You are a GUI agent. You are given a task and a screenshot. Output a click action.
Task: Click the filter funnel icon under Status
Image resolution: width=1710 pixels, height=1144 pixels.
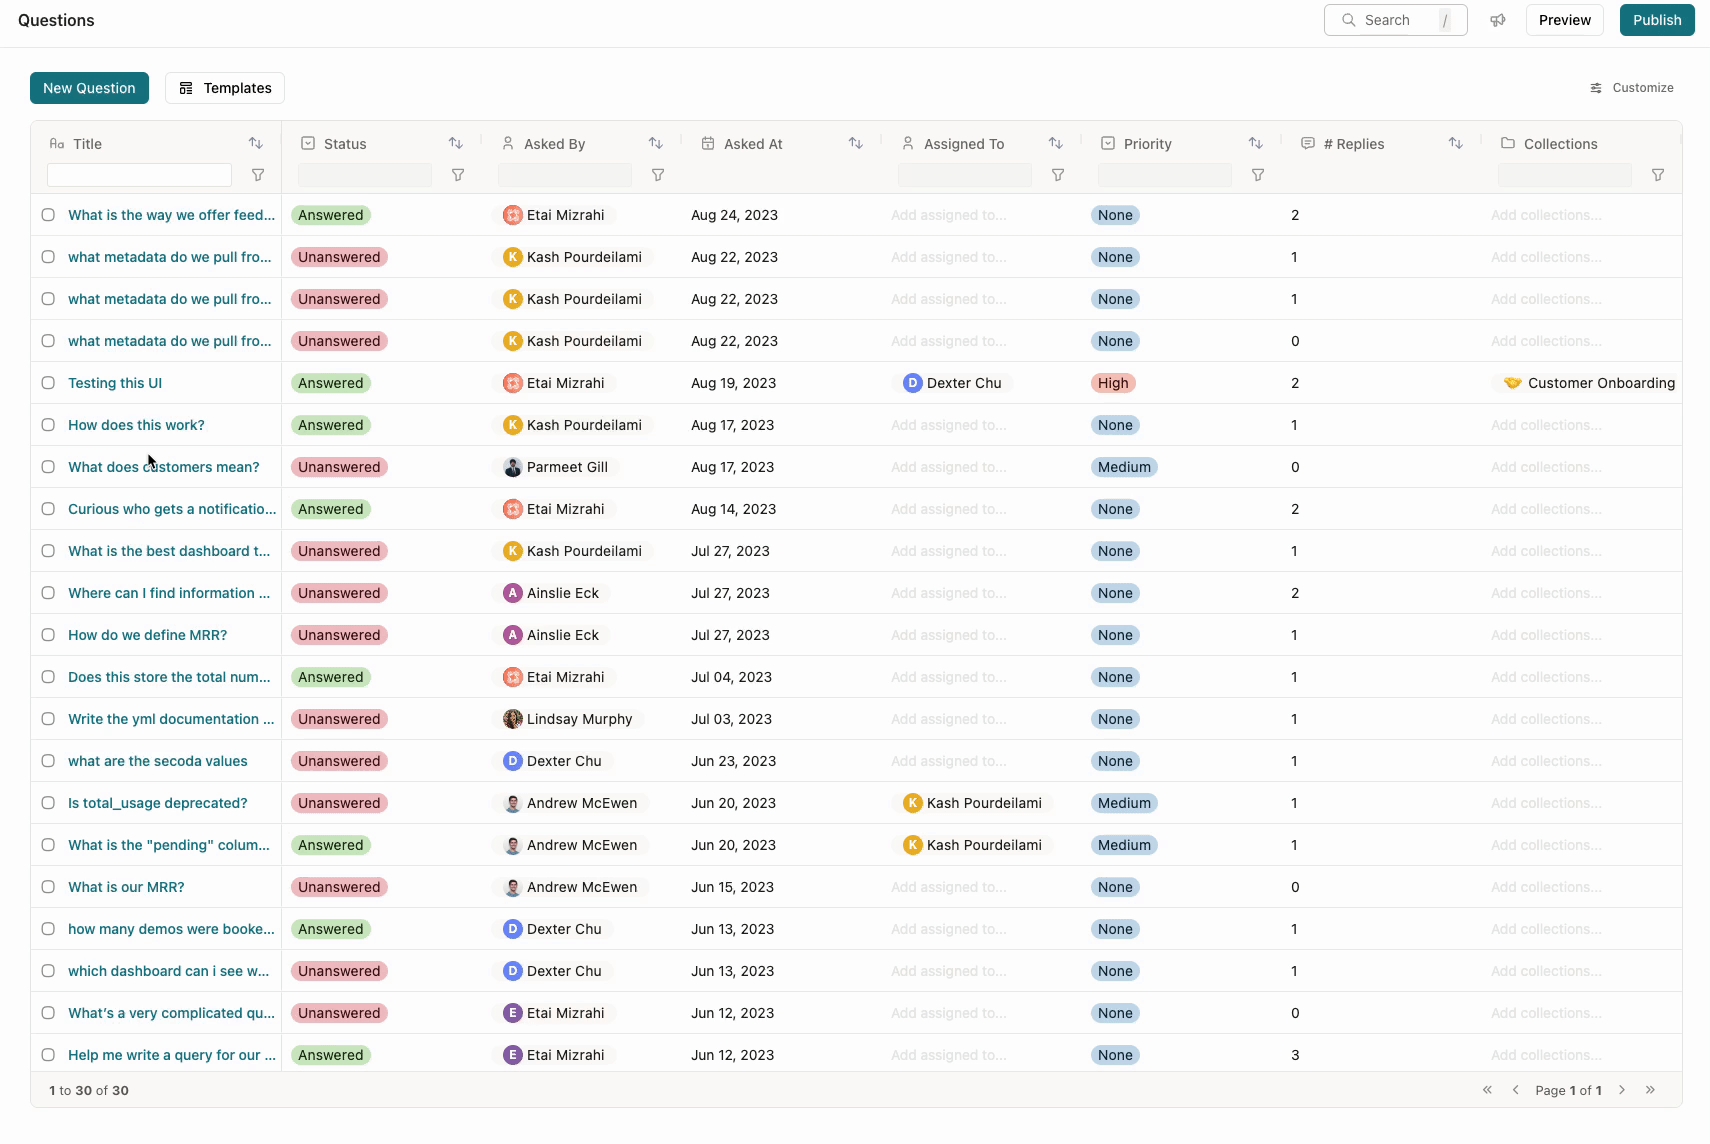(458, 175)
